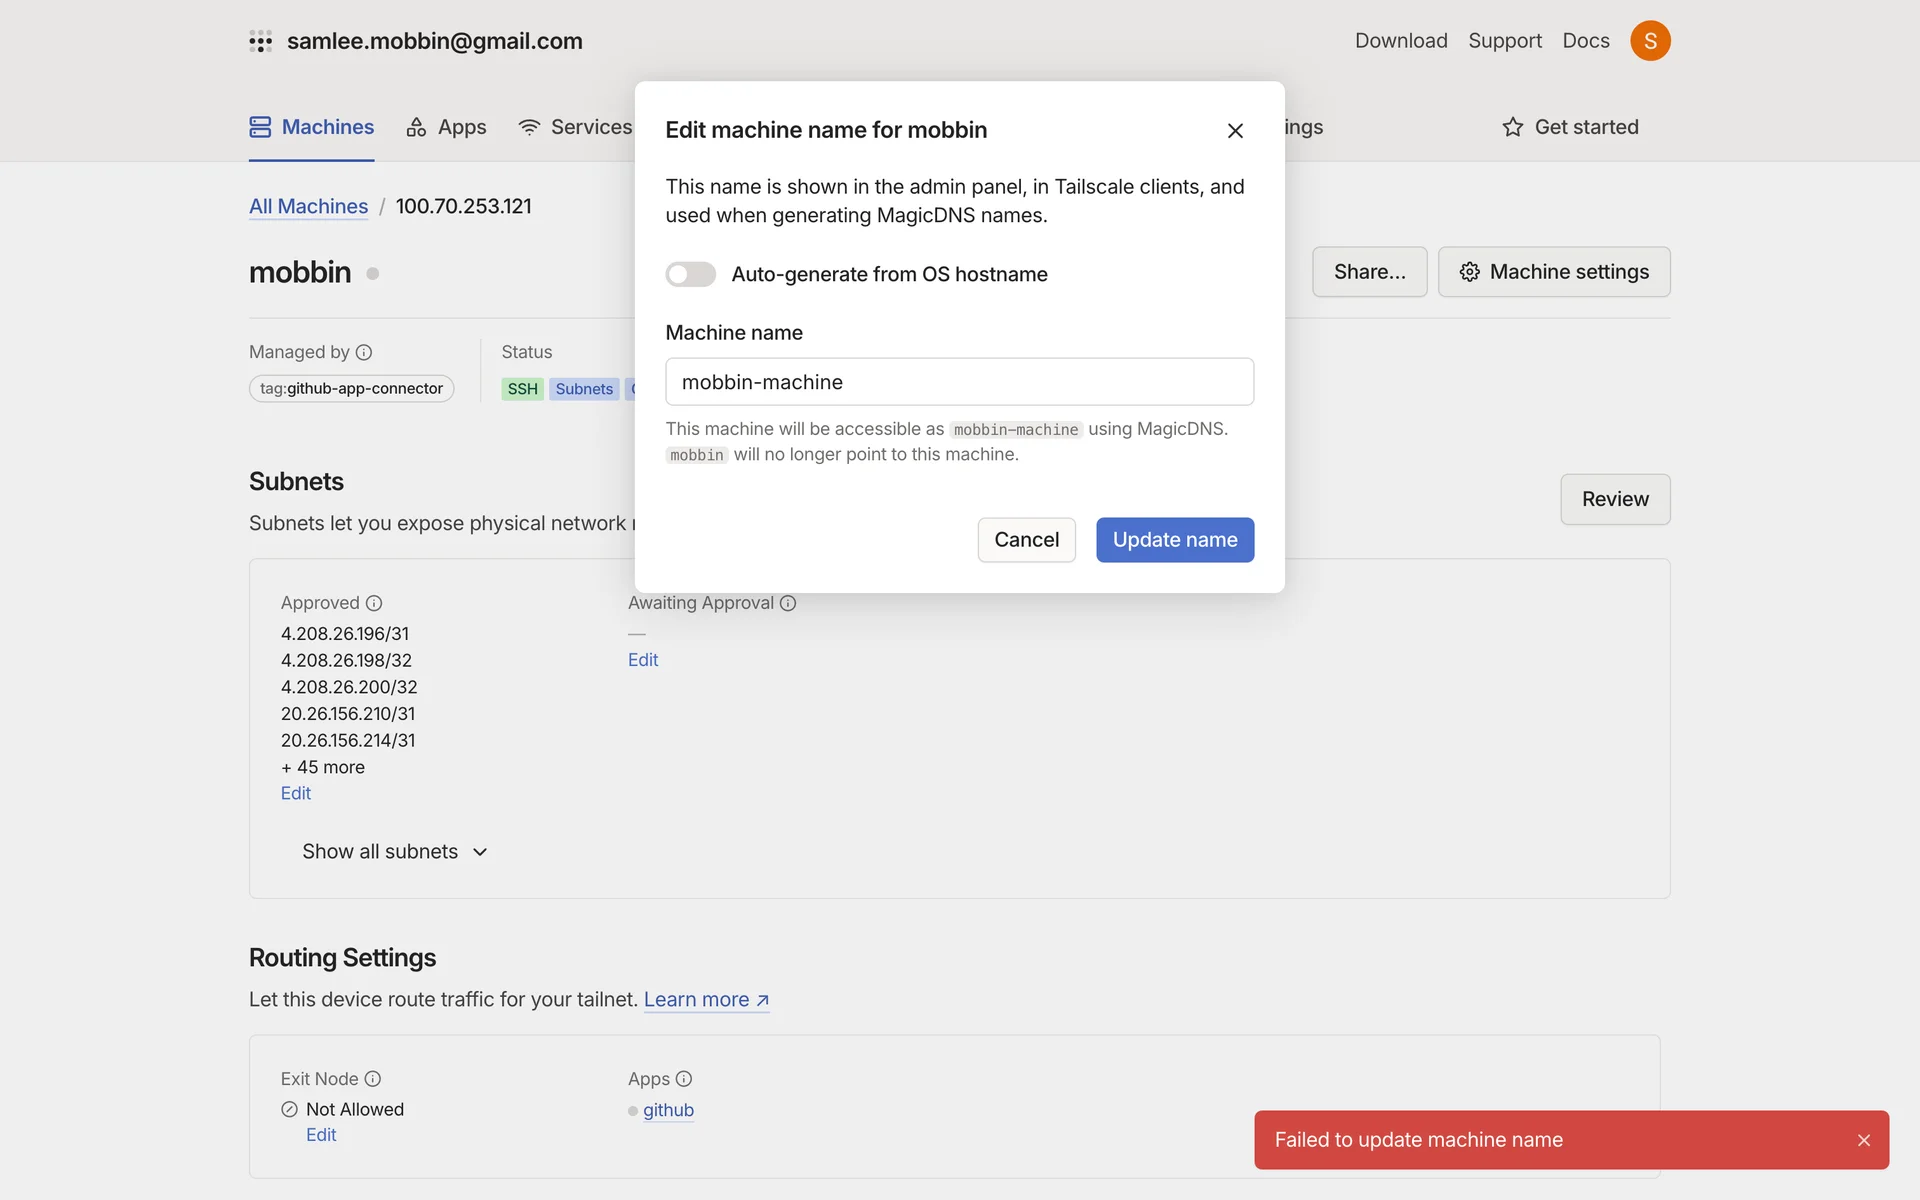The height and width of the screenshot is (1200, 1920).
Task: Open the Learn more routing link
Action: point(706,1000)
